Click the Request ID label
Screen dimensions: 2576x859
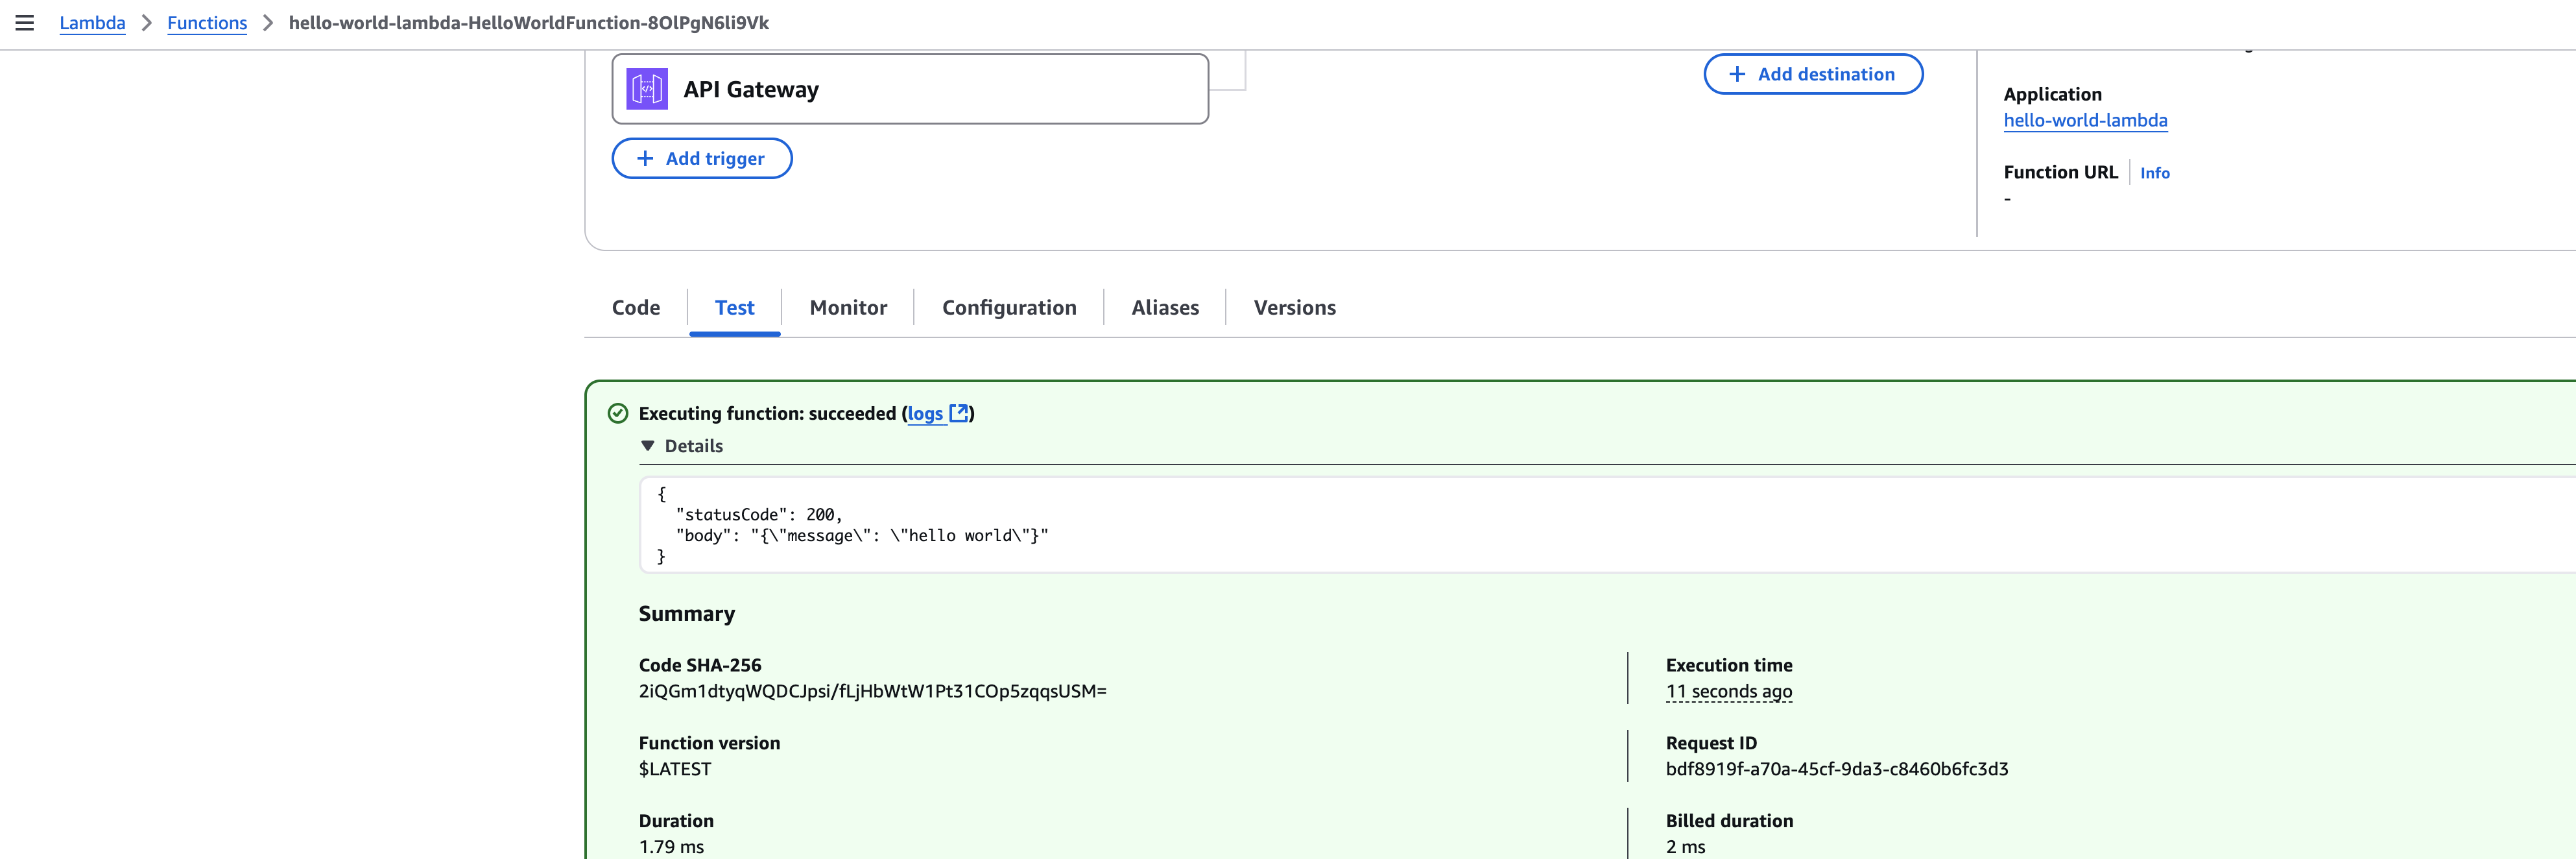pyautogui.click(x=1710, y=743)
